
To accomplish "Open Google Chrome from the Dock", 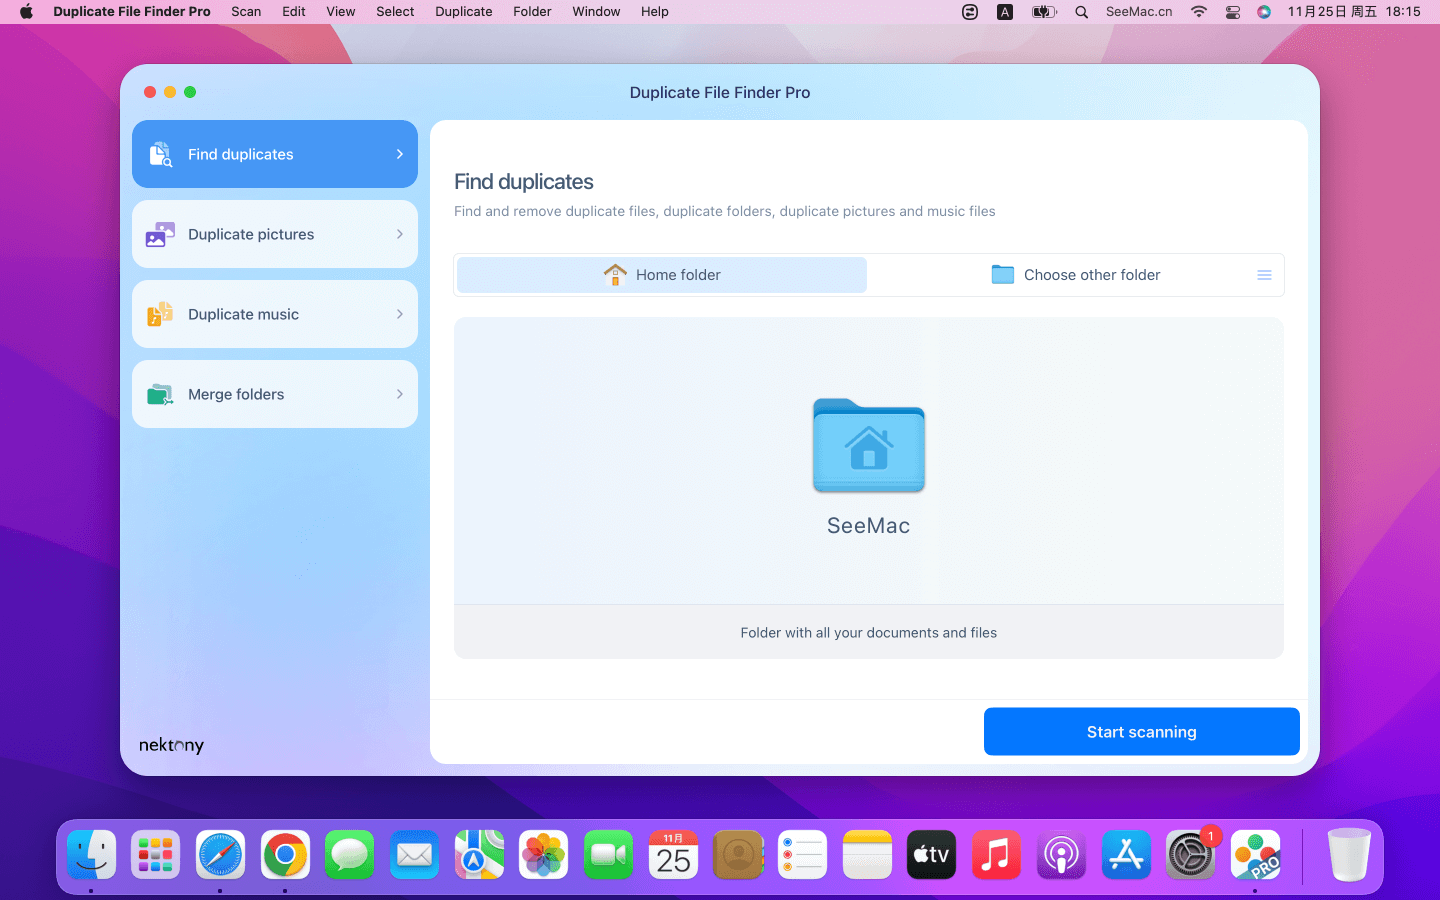I will (x=285, y=855).
